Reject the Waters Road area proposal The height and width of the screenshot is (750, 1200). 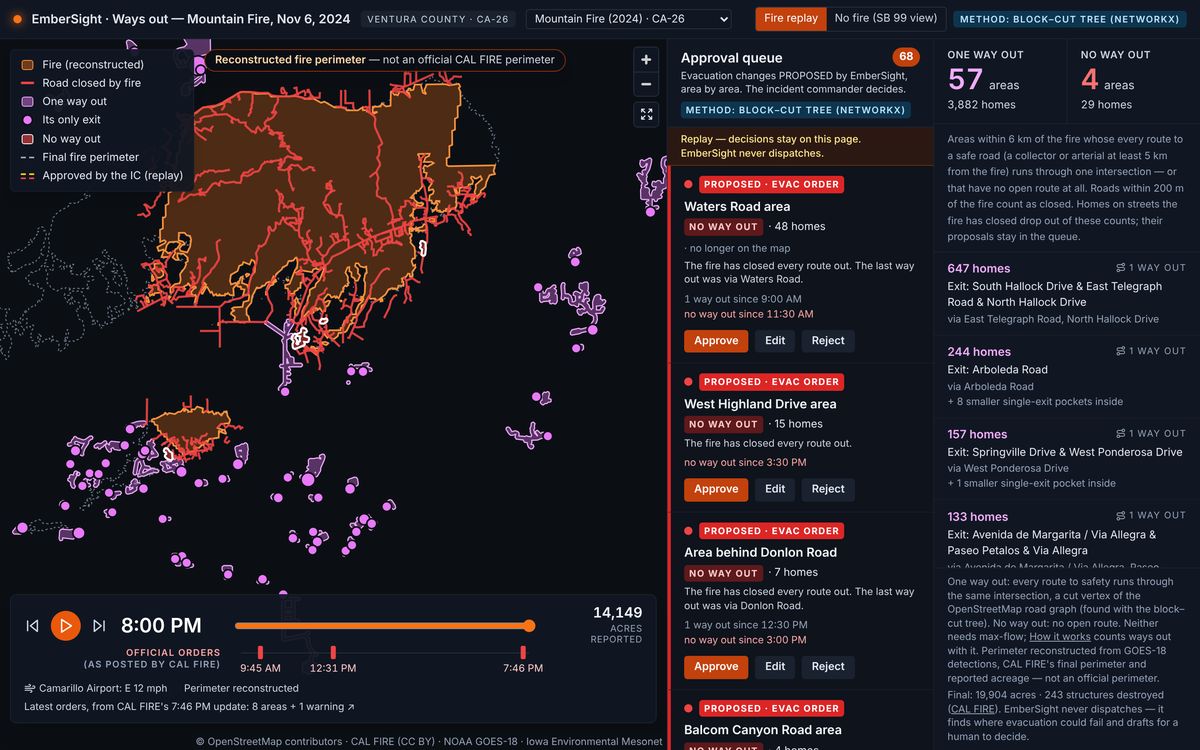point(828,341)
